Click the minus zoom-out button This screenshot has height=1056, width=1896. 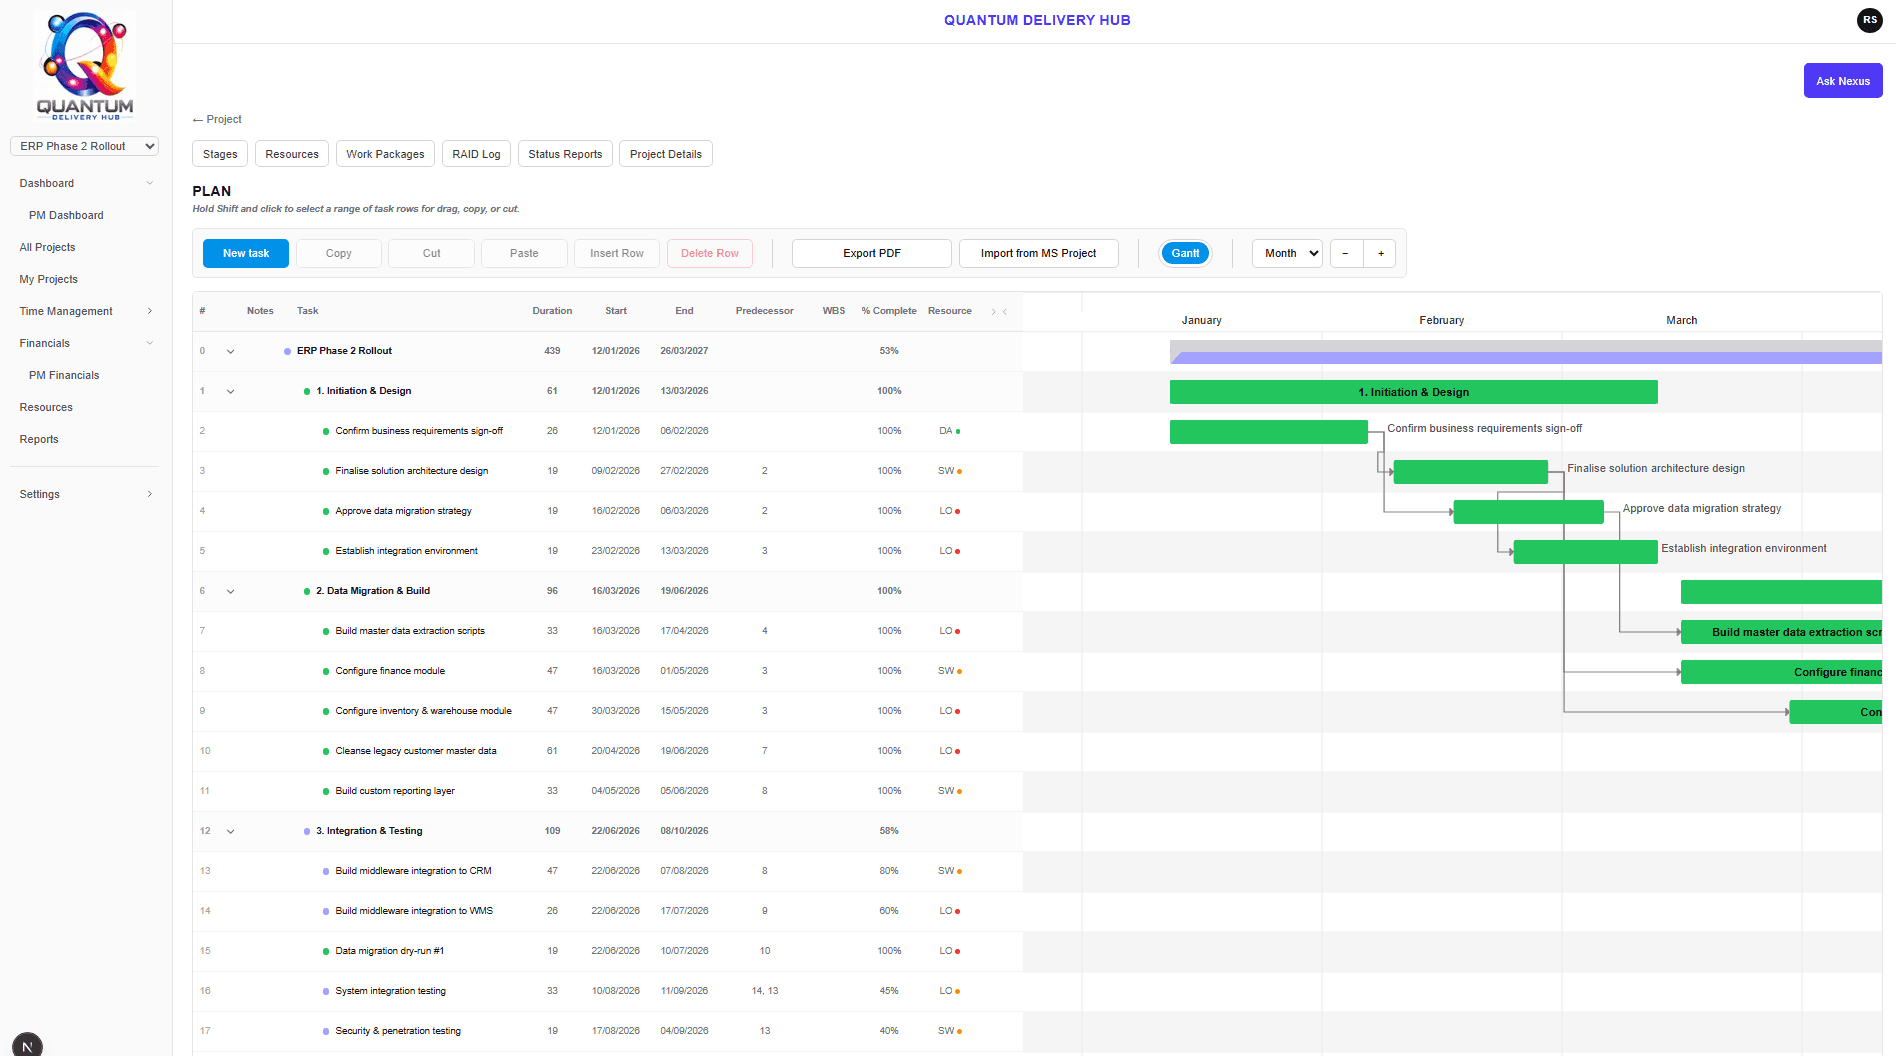tap(1346, 253)
